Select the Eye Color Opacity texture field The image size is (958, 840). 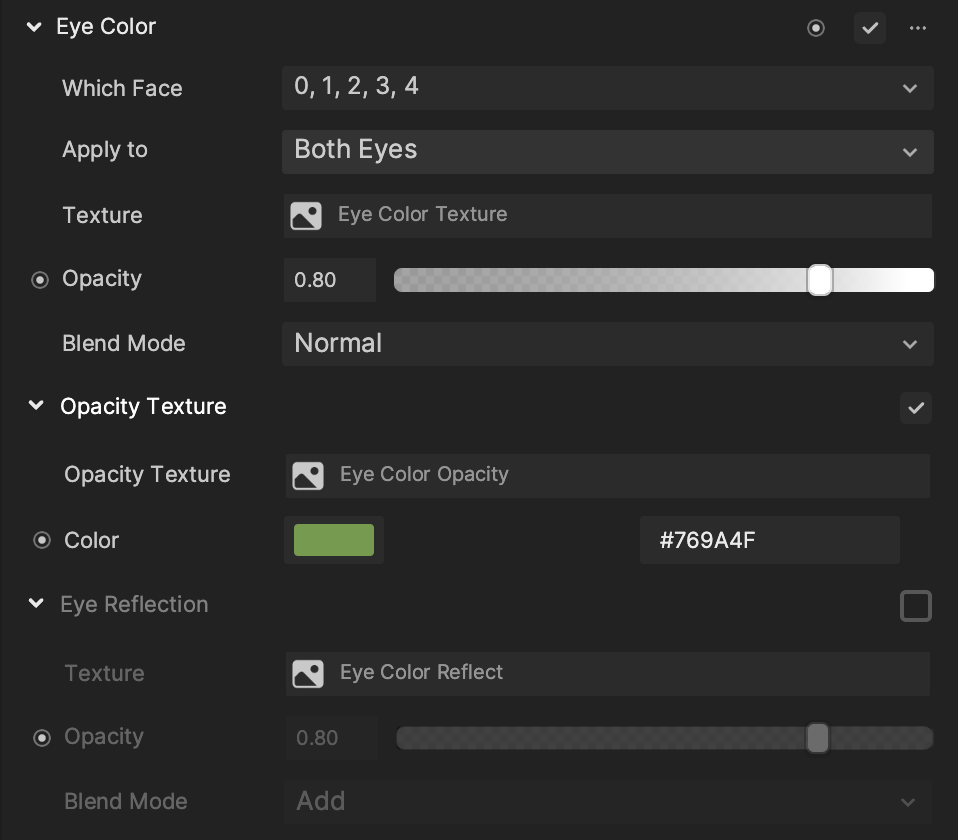(608, 476)
